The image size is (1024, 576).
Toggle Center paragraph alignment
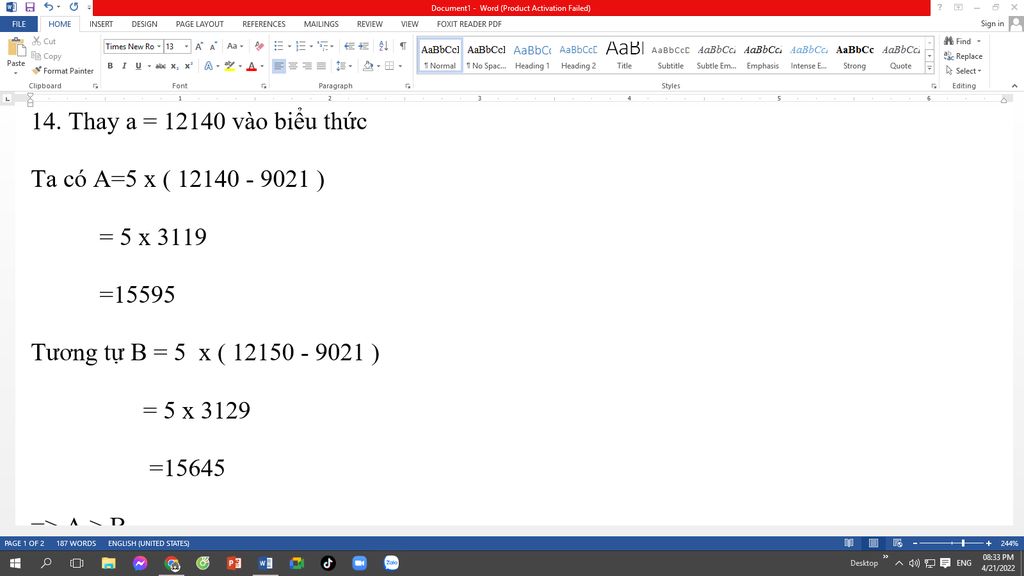pyautogui.click(x=293, y=66)
